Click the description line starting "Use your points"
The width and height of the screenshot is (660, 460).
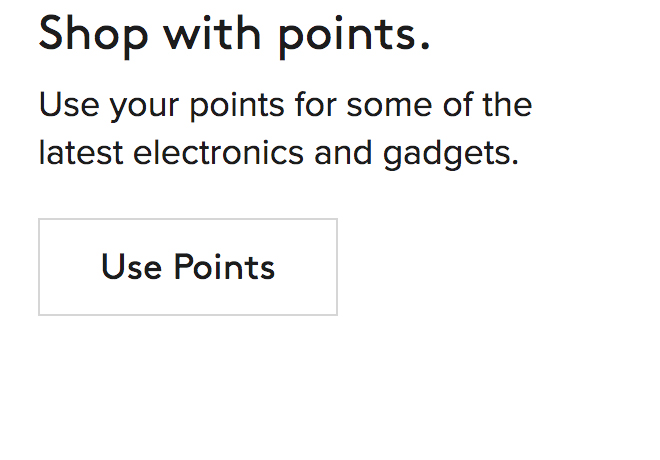285,105
